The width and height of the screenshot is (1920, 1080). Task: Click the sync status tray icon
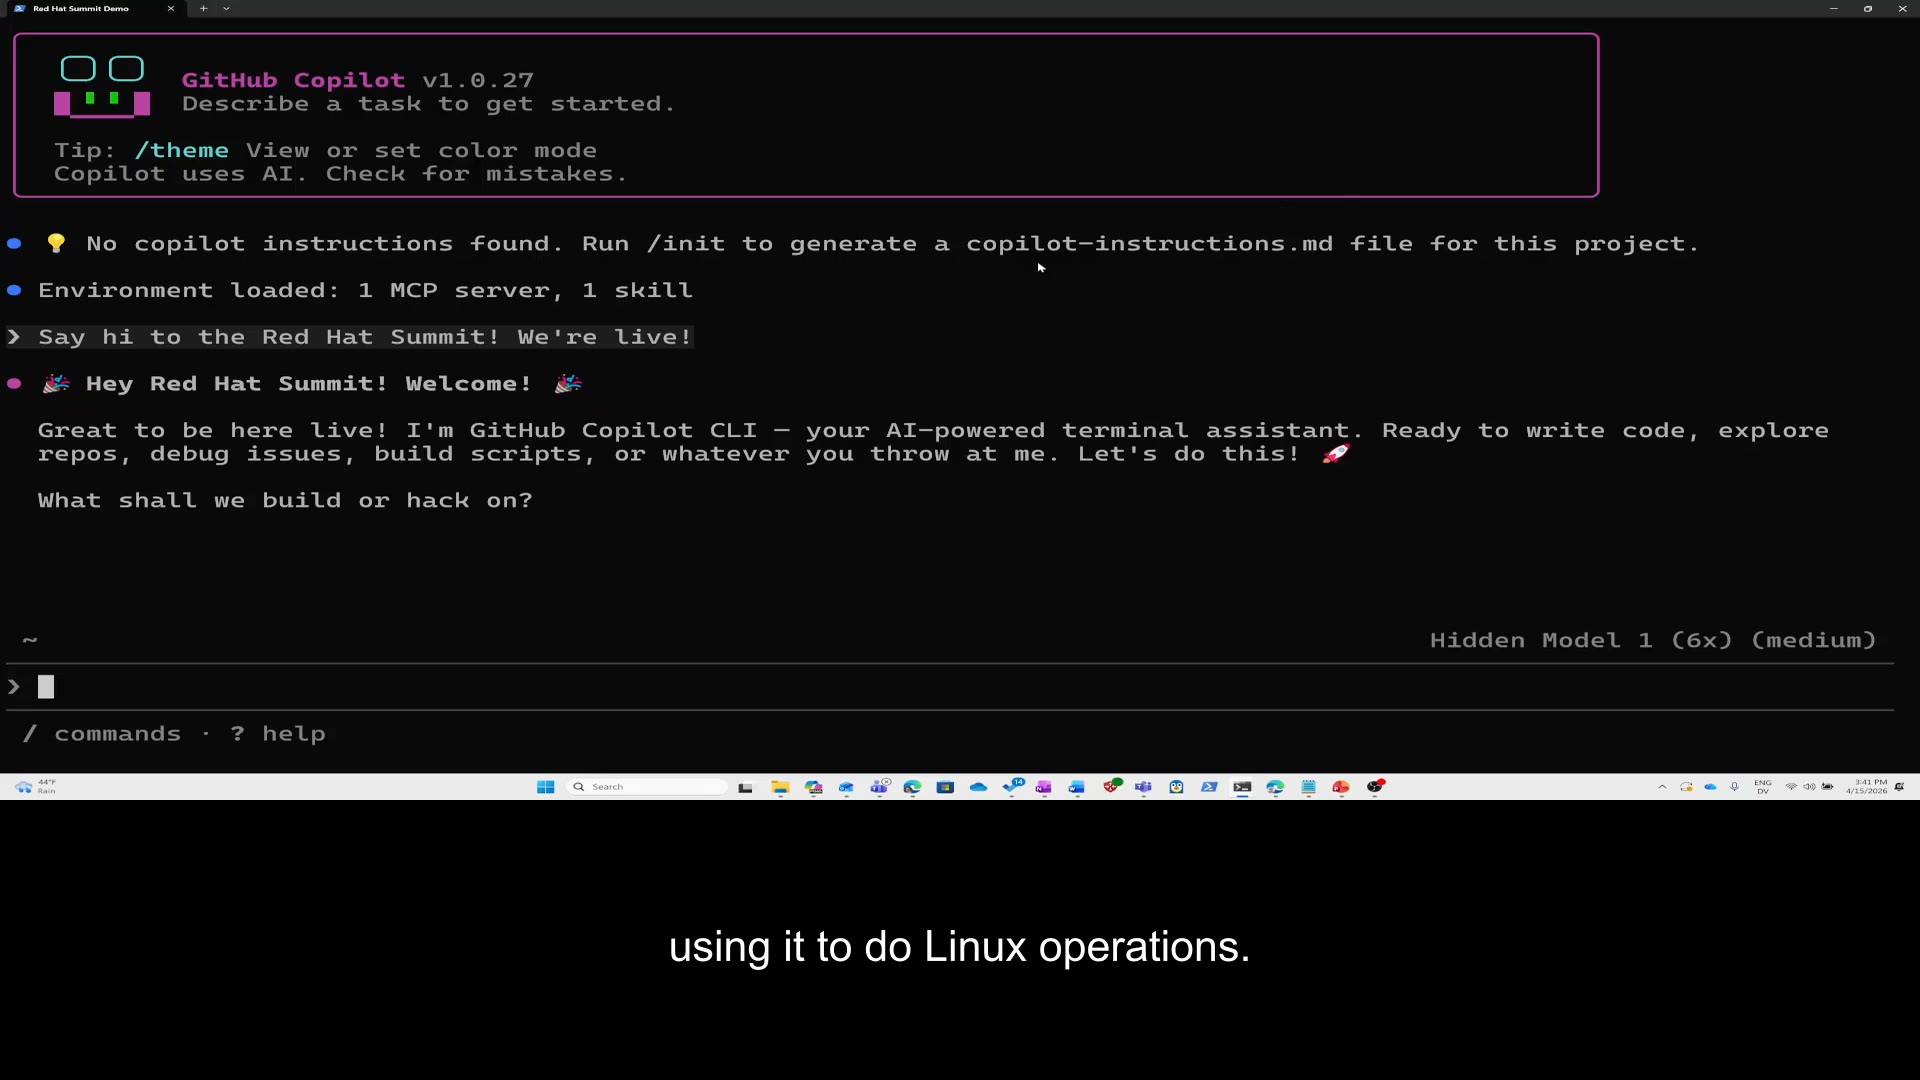coord(1686,787)
